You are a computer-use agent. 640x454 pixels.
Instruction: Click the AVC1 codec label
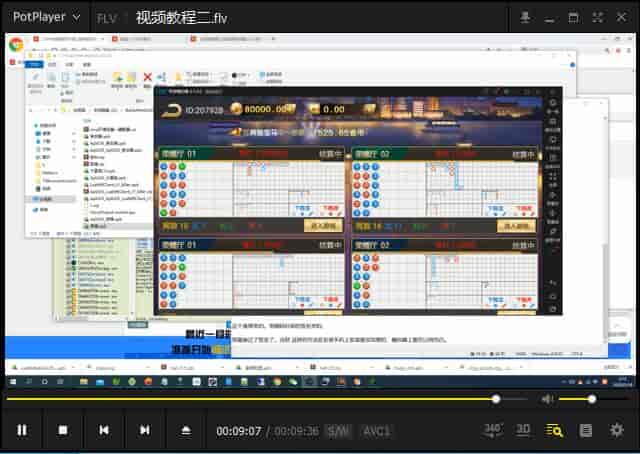click(375, 431)
